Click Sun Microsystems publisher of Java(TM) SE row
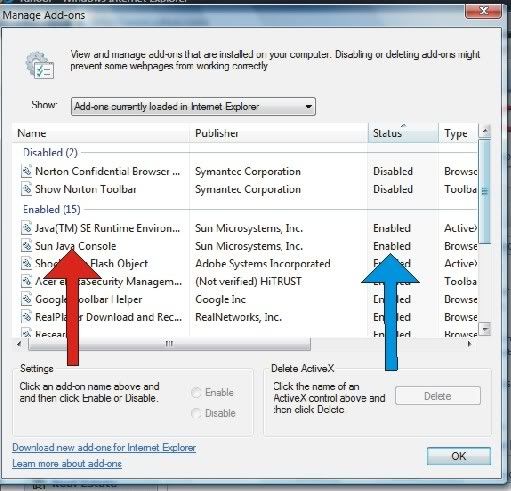511x491 pixels. [249, 228]
